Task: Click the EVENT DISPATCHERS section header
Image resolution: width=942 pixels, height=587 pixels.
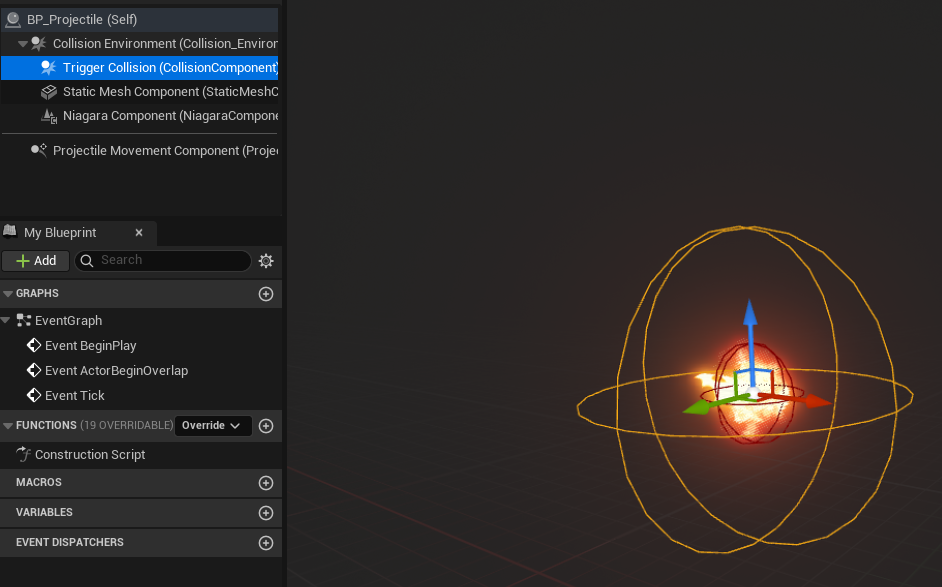Action: [x=141, y=543]
